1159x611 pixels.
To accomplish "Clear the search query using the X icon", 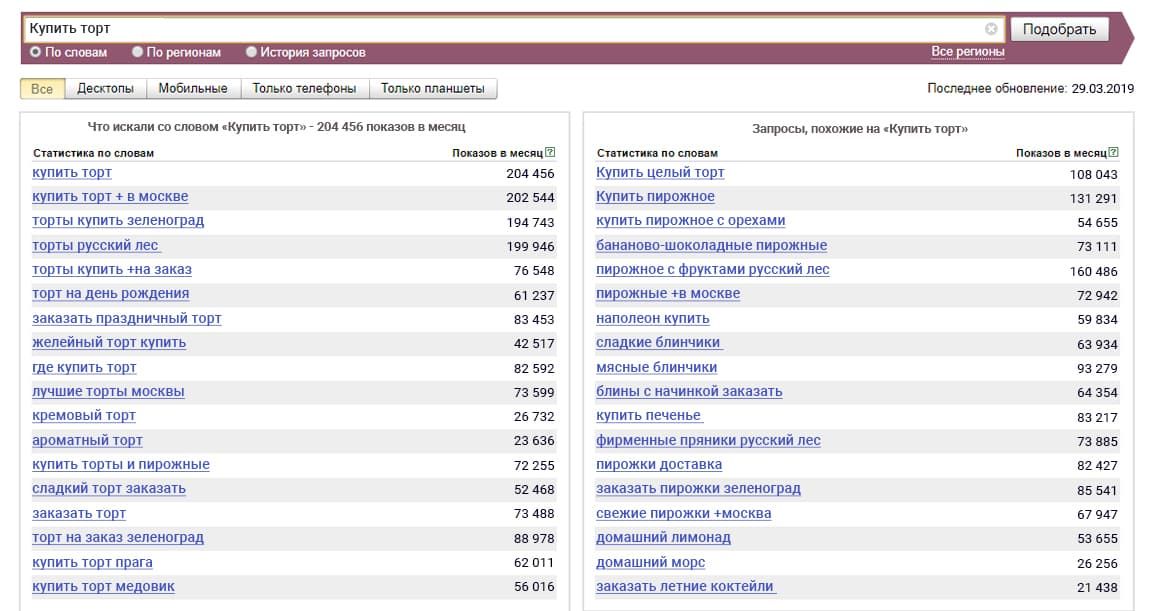I will coord(989,28).
